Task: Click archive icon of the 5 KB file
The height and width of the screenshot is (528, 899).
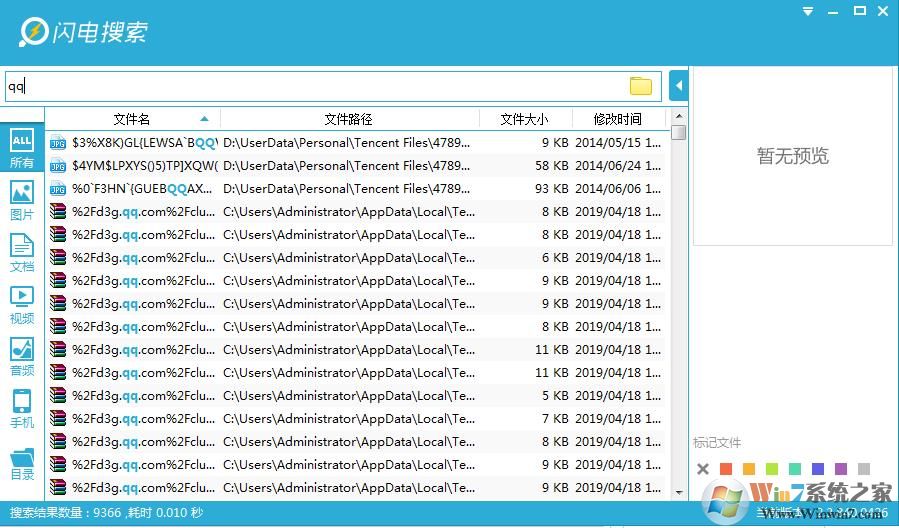Action: tap(58, 396)
